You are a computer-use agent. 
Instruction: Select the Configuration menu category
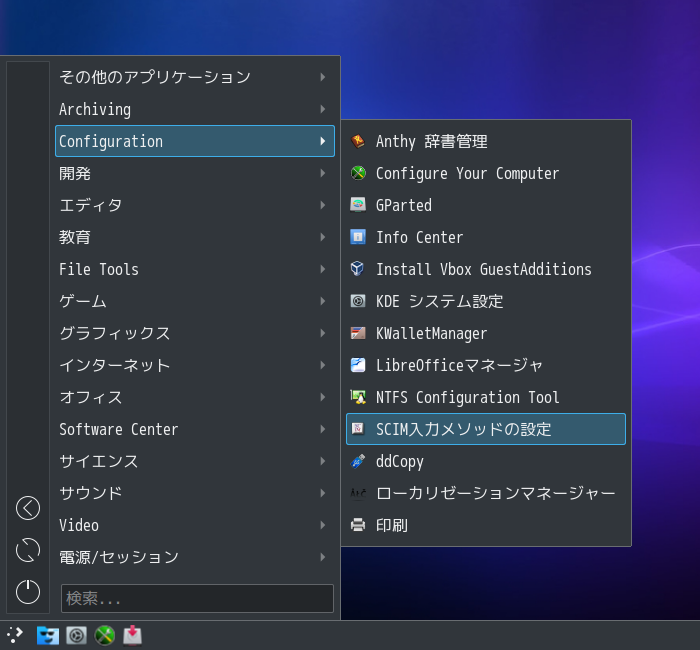(x=195, y=141)
